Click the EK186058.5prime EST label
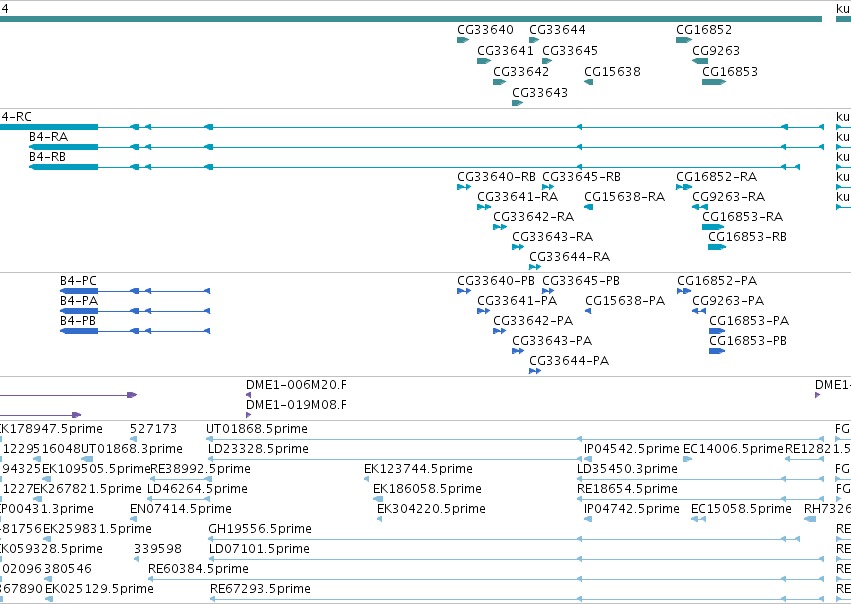This screenshot has width=851, height=604. pyautogui.click(x=427, y=489)
